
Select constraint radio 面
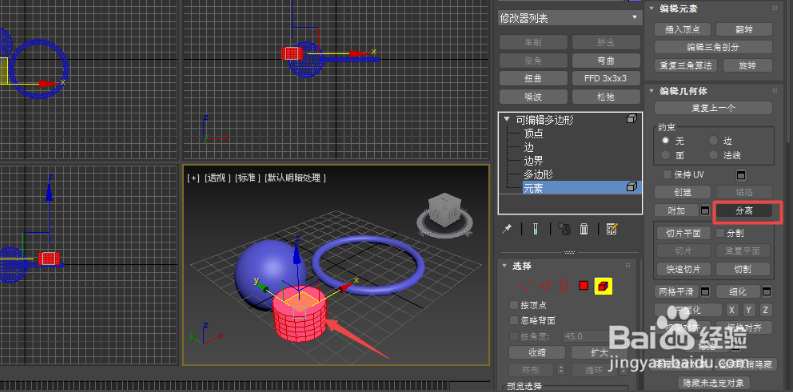tap(665, 155)
